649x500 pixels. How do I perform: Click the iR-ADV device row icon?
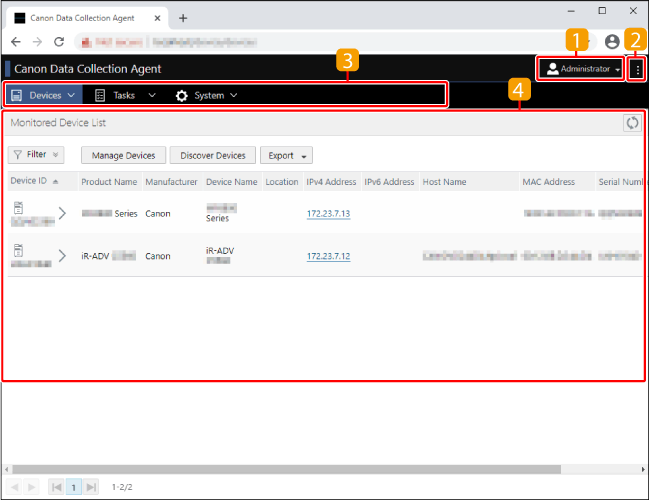tap(18, 250)
